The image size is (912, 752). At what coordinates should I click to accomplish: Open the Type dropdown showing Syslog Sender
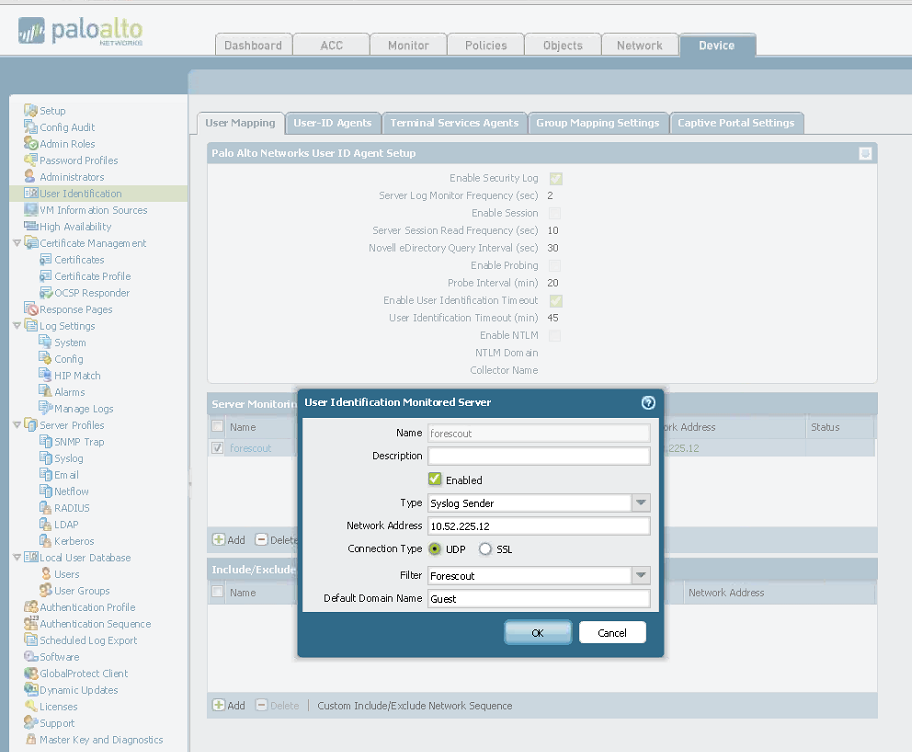[641, 503]
